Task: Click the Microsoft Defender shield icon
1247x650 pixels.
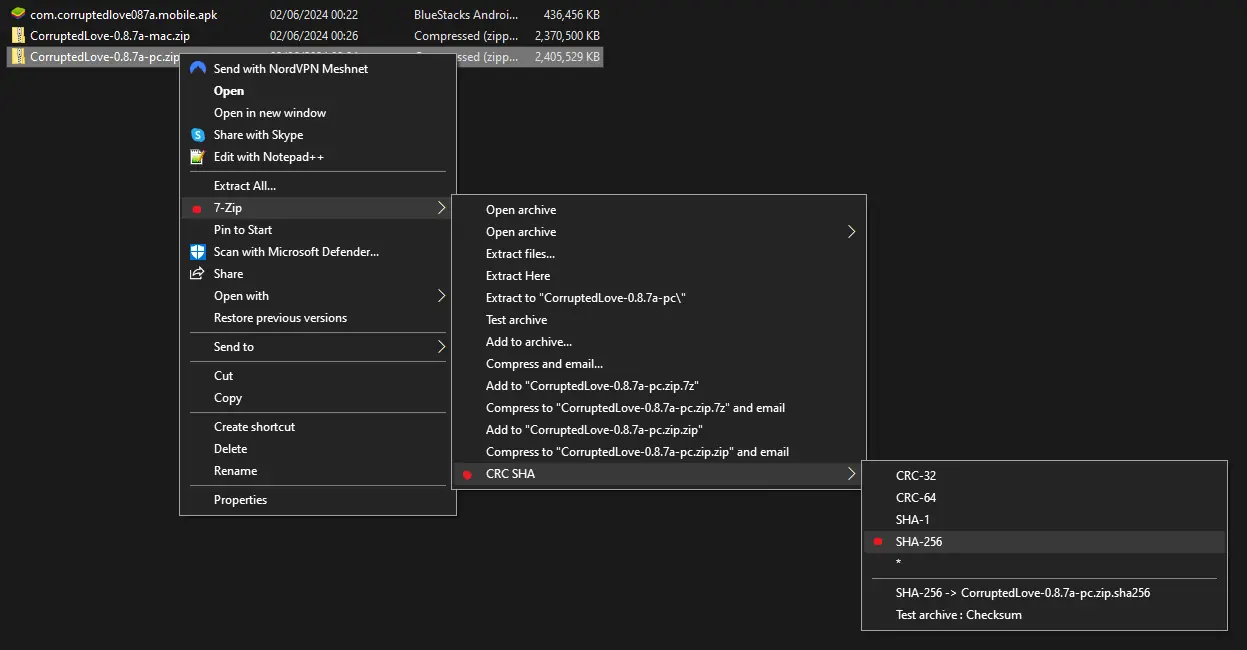Action: pos(198,252)
